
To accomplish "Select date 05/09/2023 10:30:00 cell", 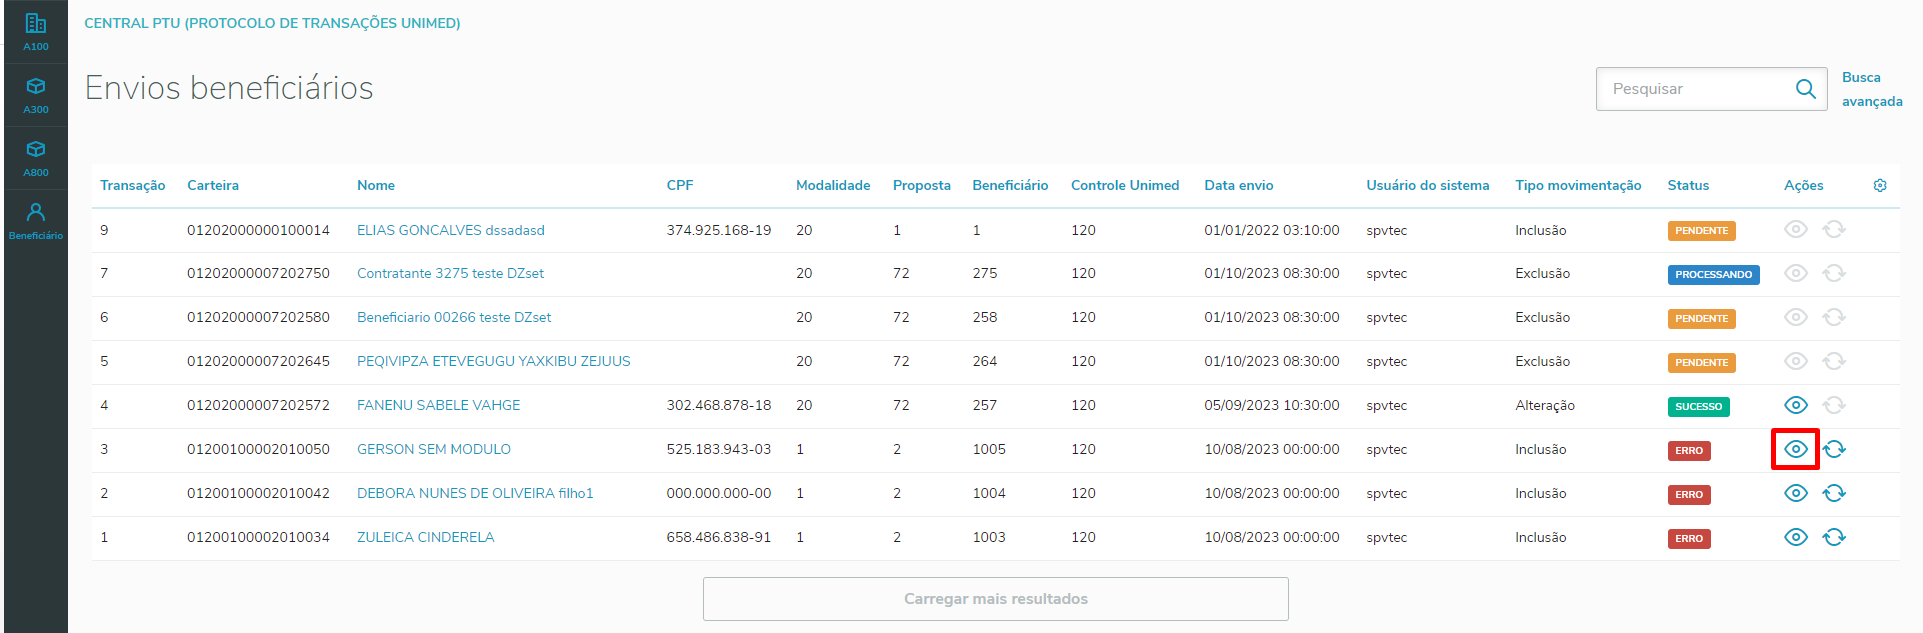I will click(1272, 405).
